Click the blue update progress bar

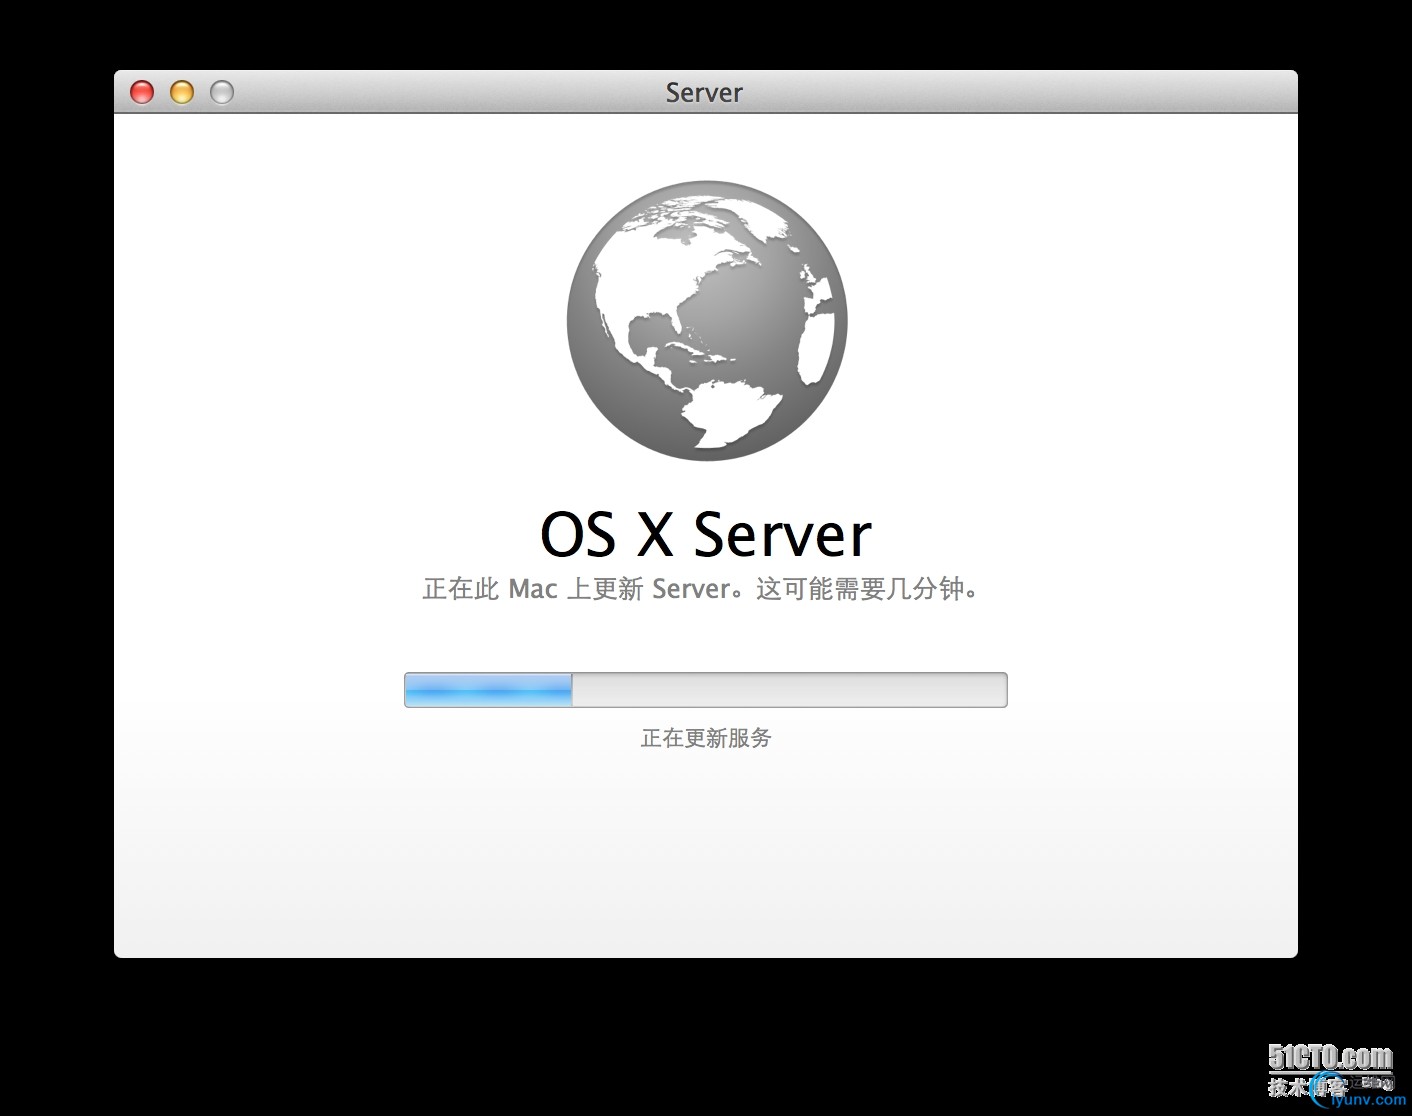(x=705, y=690)
